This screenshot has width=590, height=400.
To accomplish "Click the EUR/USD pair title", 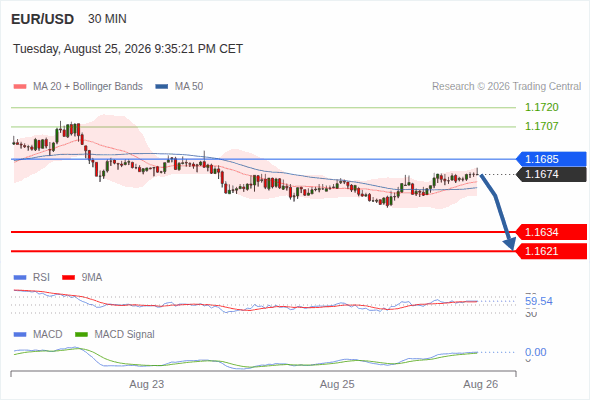I will pos(43,19).
